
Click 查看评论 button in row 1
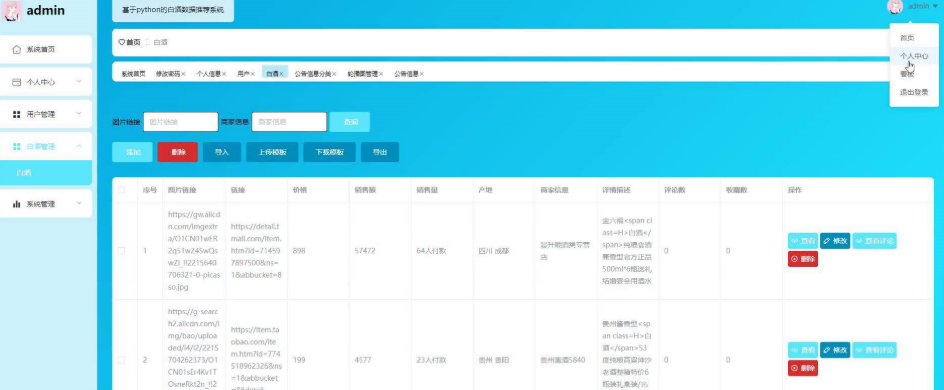[874, 241]
